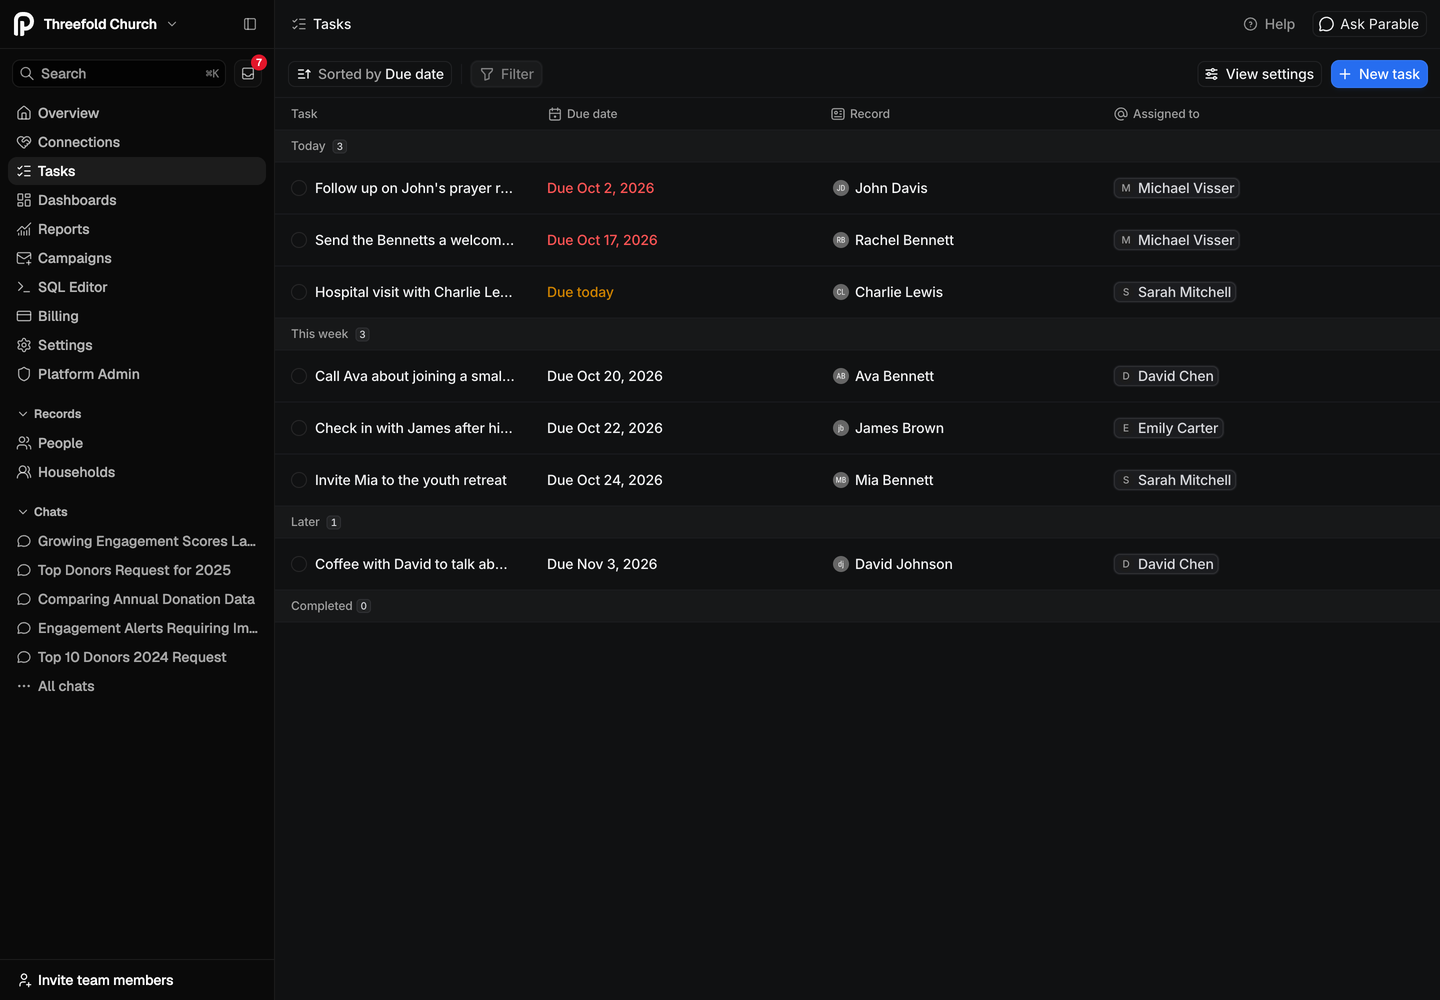Open the Sorted by Due date dropdown
The height and width of the screenshot is (1000, 1440).
coord(370,74)
